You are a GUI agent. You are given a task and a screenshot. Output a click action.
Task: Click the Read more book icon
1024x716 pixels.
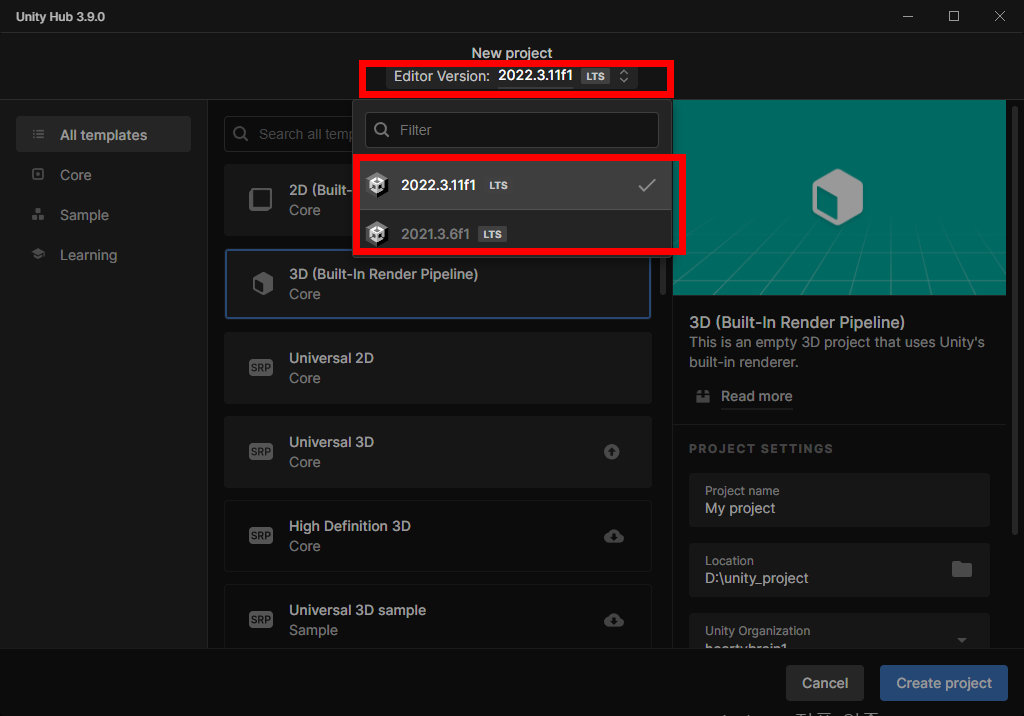point(703,396)
